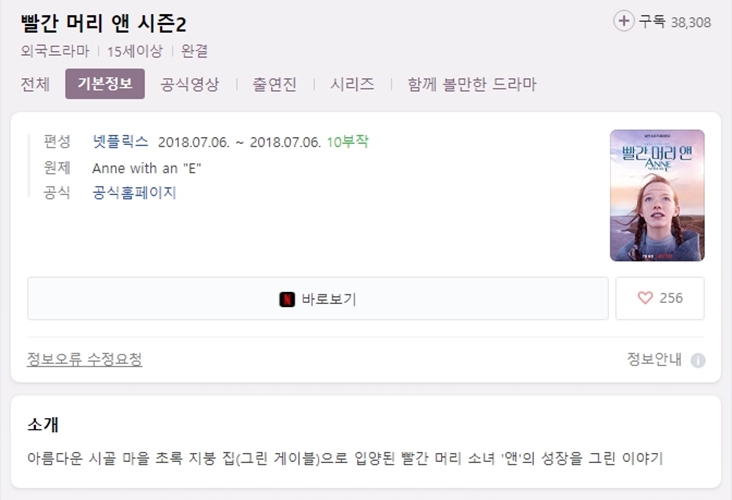
Task: Click the 빨간 머리 앤 시즌2 title
Action: point(103,24)
